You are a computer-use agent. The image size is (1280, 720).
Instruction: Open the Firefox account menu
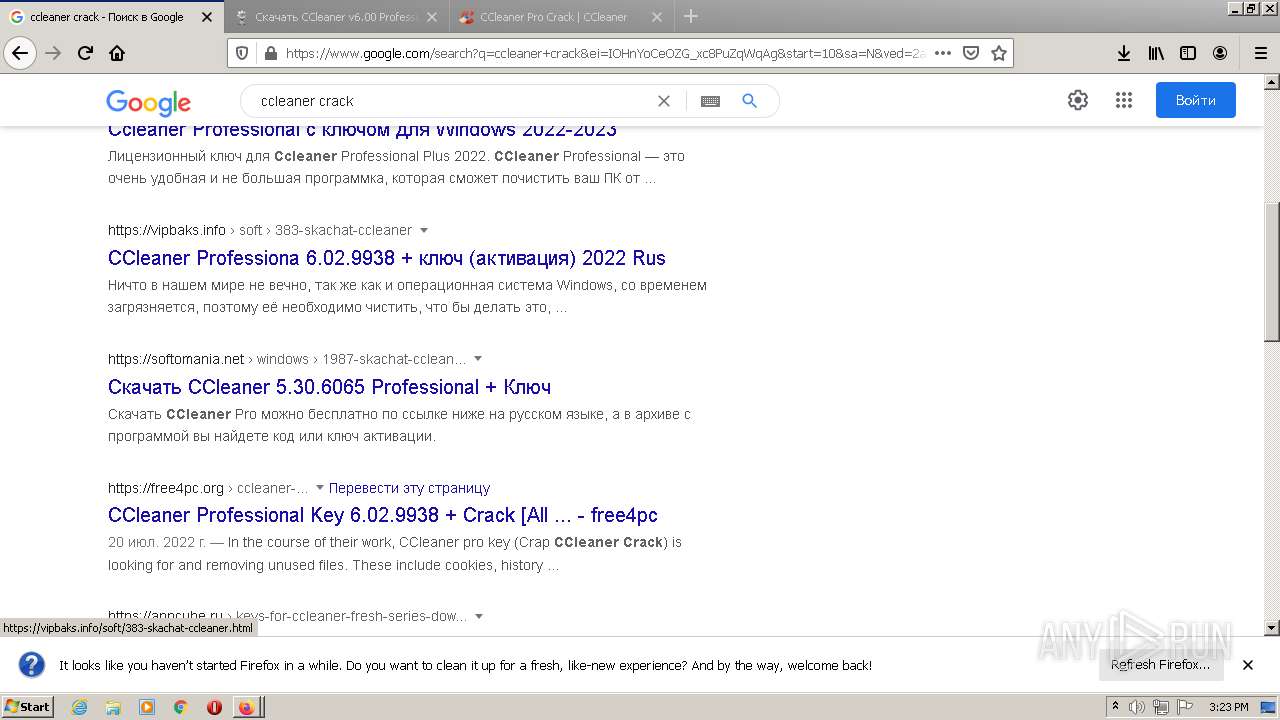coord(1220,53)
